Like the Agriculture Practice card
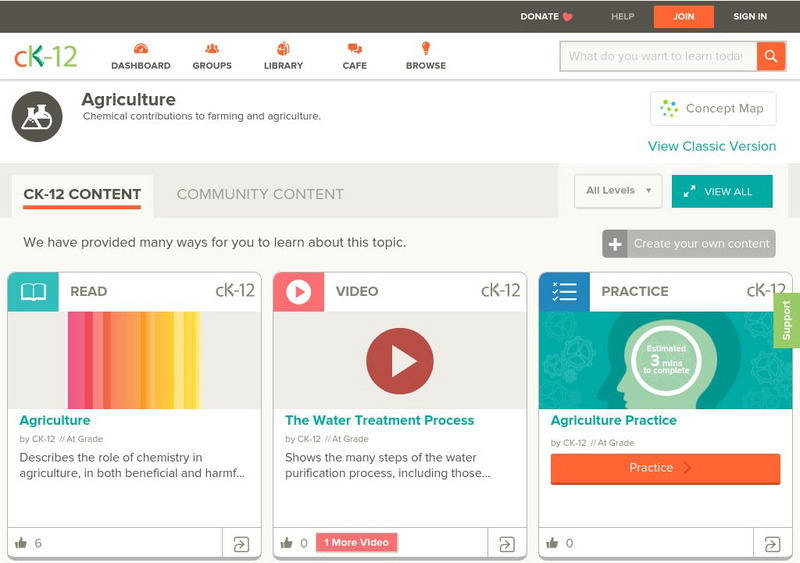Viewport: 800px width, 563px height. [x=552, y=543]
